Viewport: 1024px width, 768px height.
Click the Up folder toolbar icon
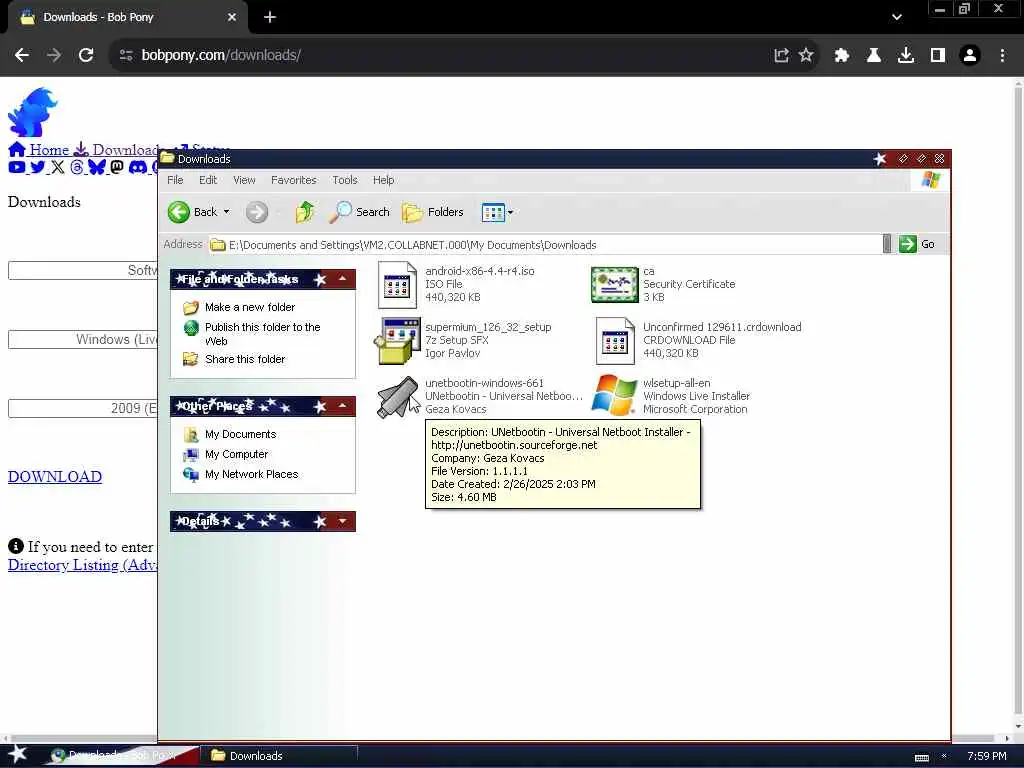(304, 212)
